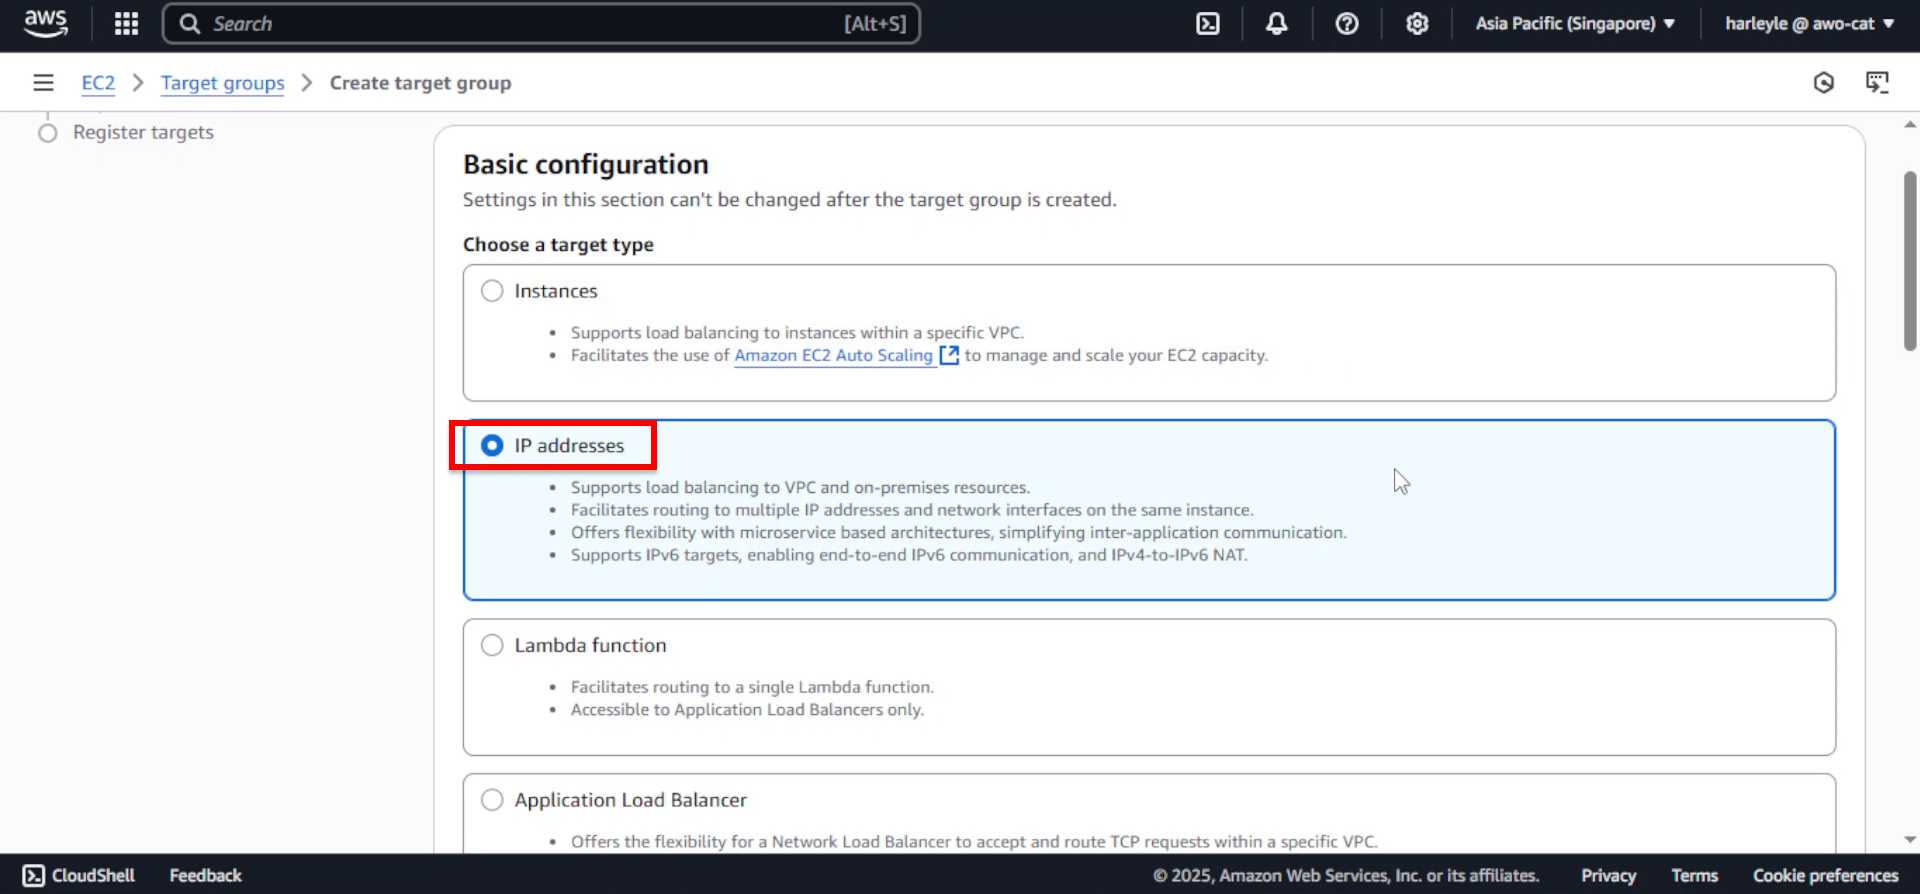Click the AWS logo home icon
This screenshot has width=1920, height=894.
46,23
